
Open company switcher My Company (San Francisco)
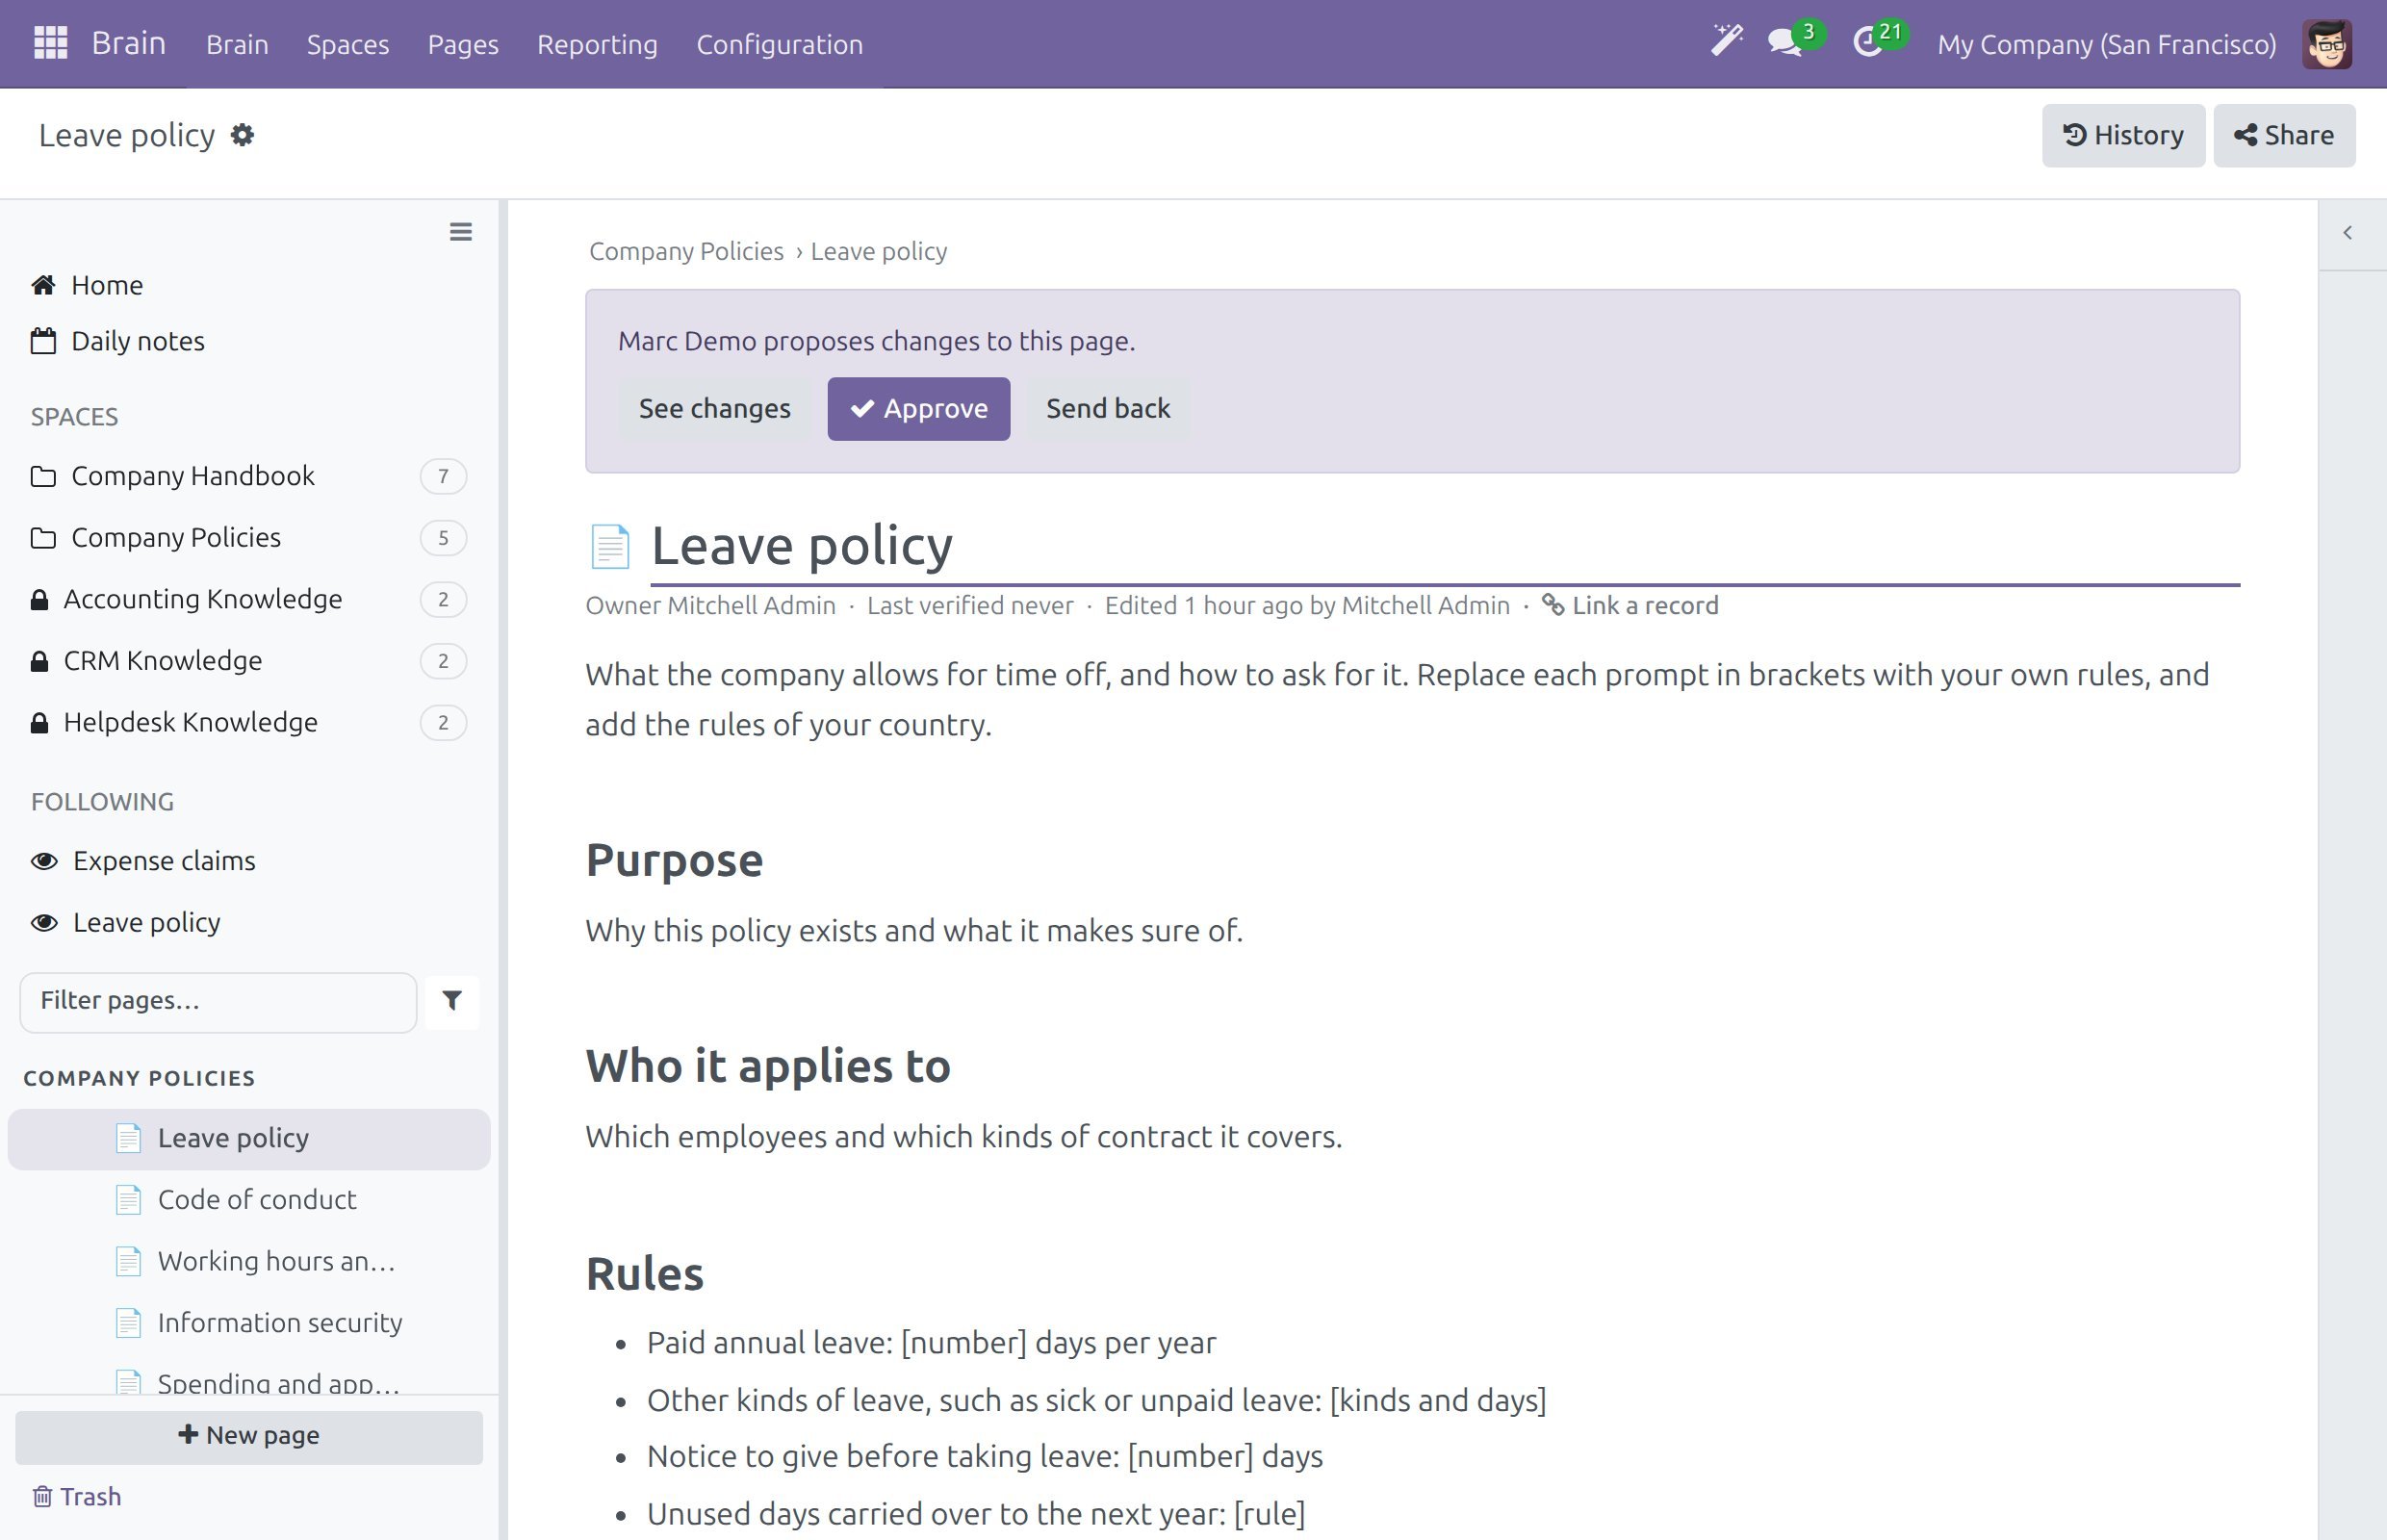tap(2107, 44)
